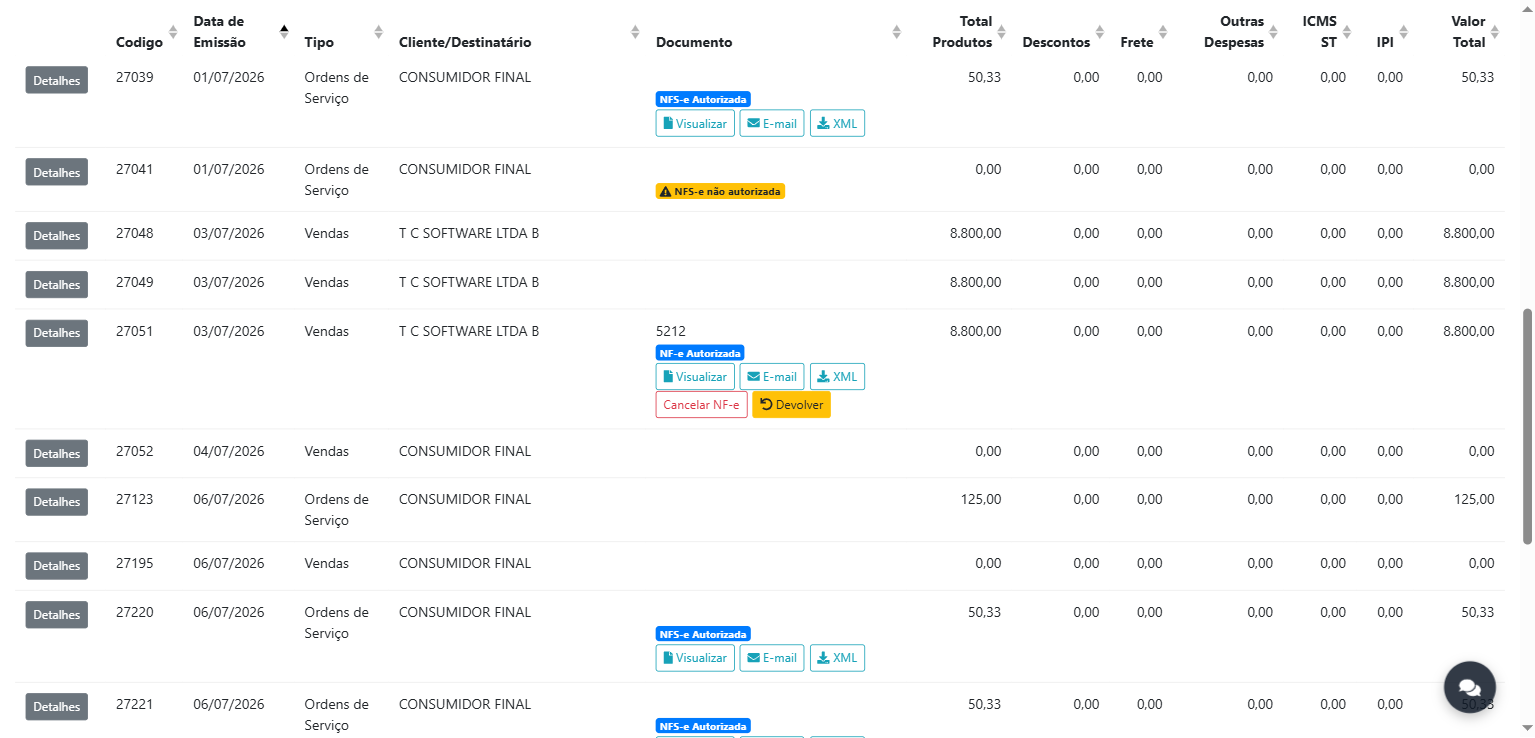
Task: Download XML for order 27220
Action: [x=837, y=658]
